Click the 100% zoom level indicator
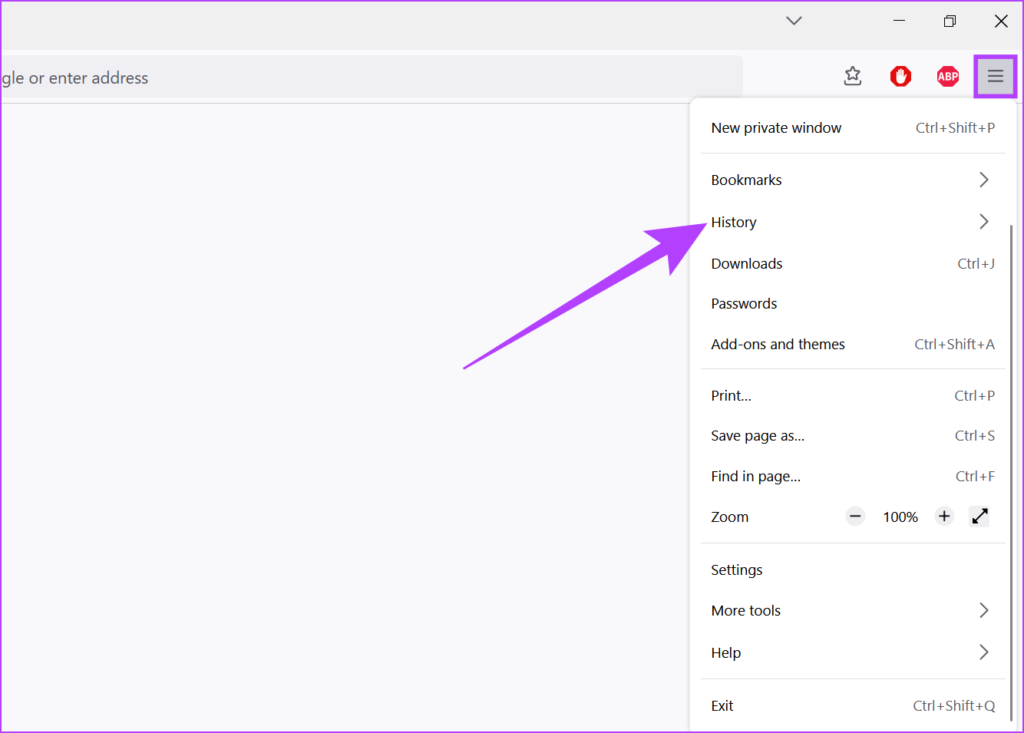 (x=900, y=516)
